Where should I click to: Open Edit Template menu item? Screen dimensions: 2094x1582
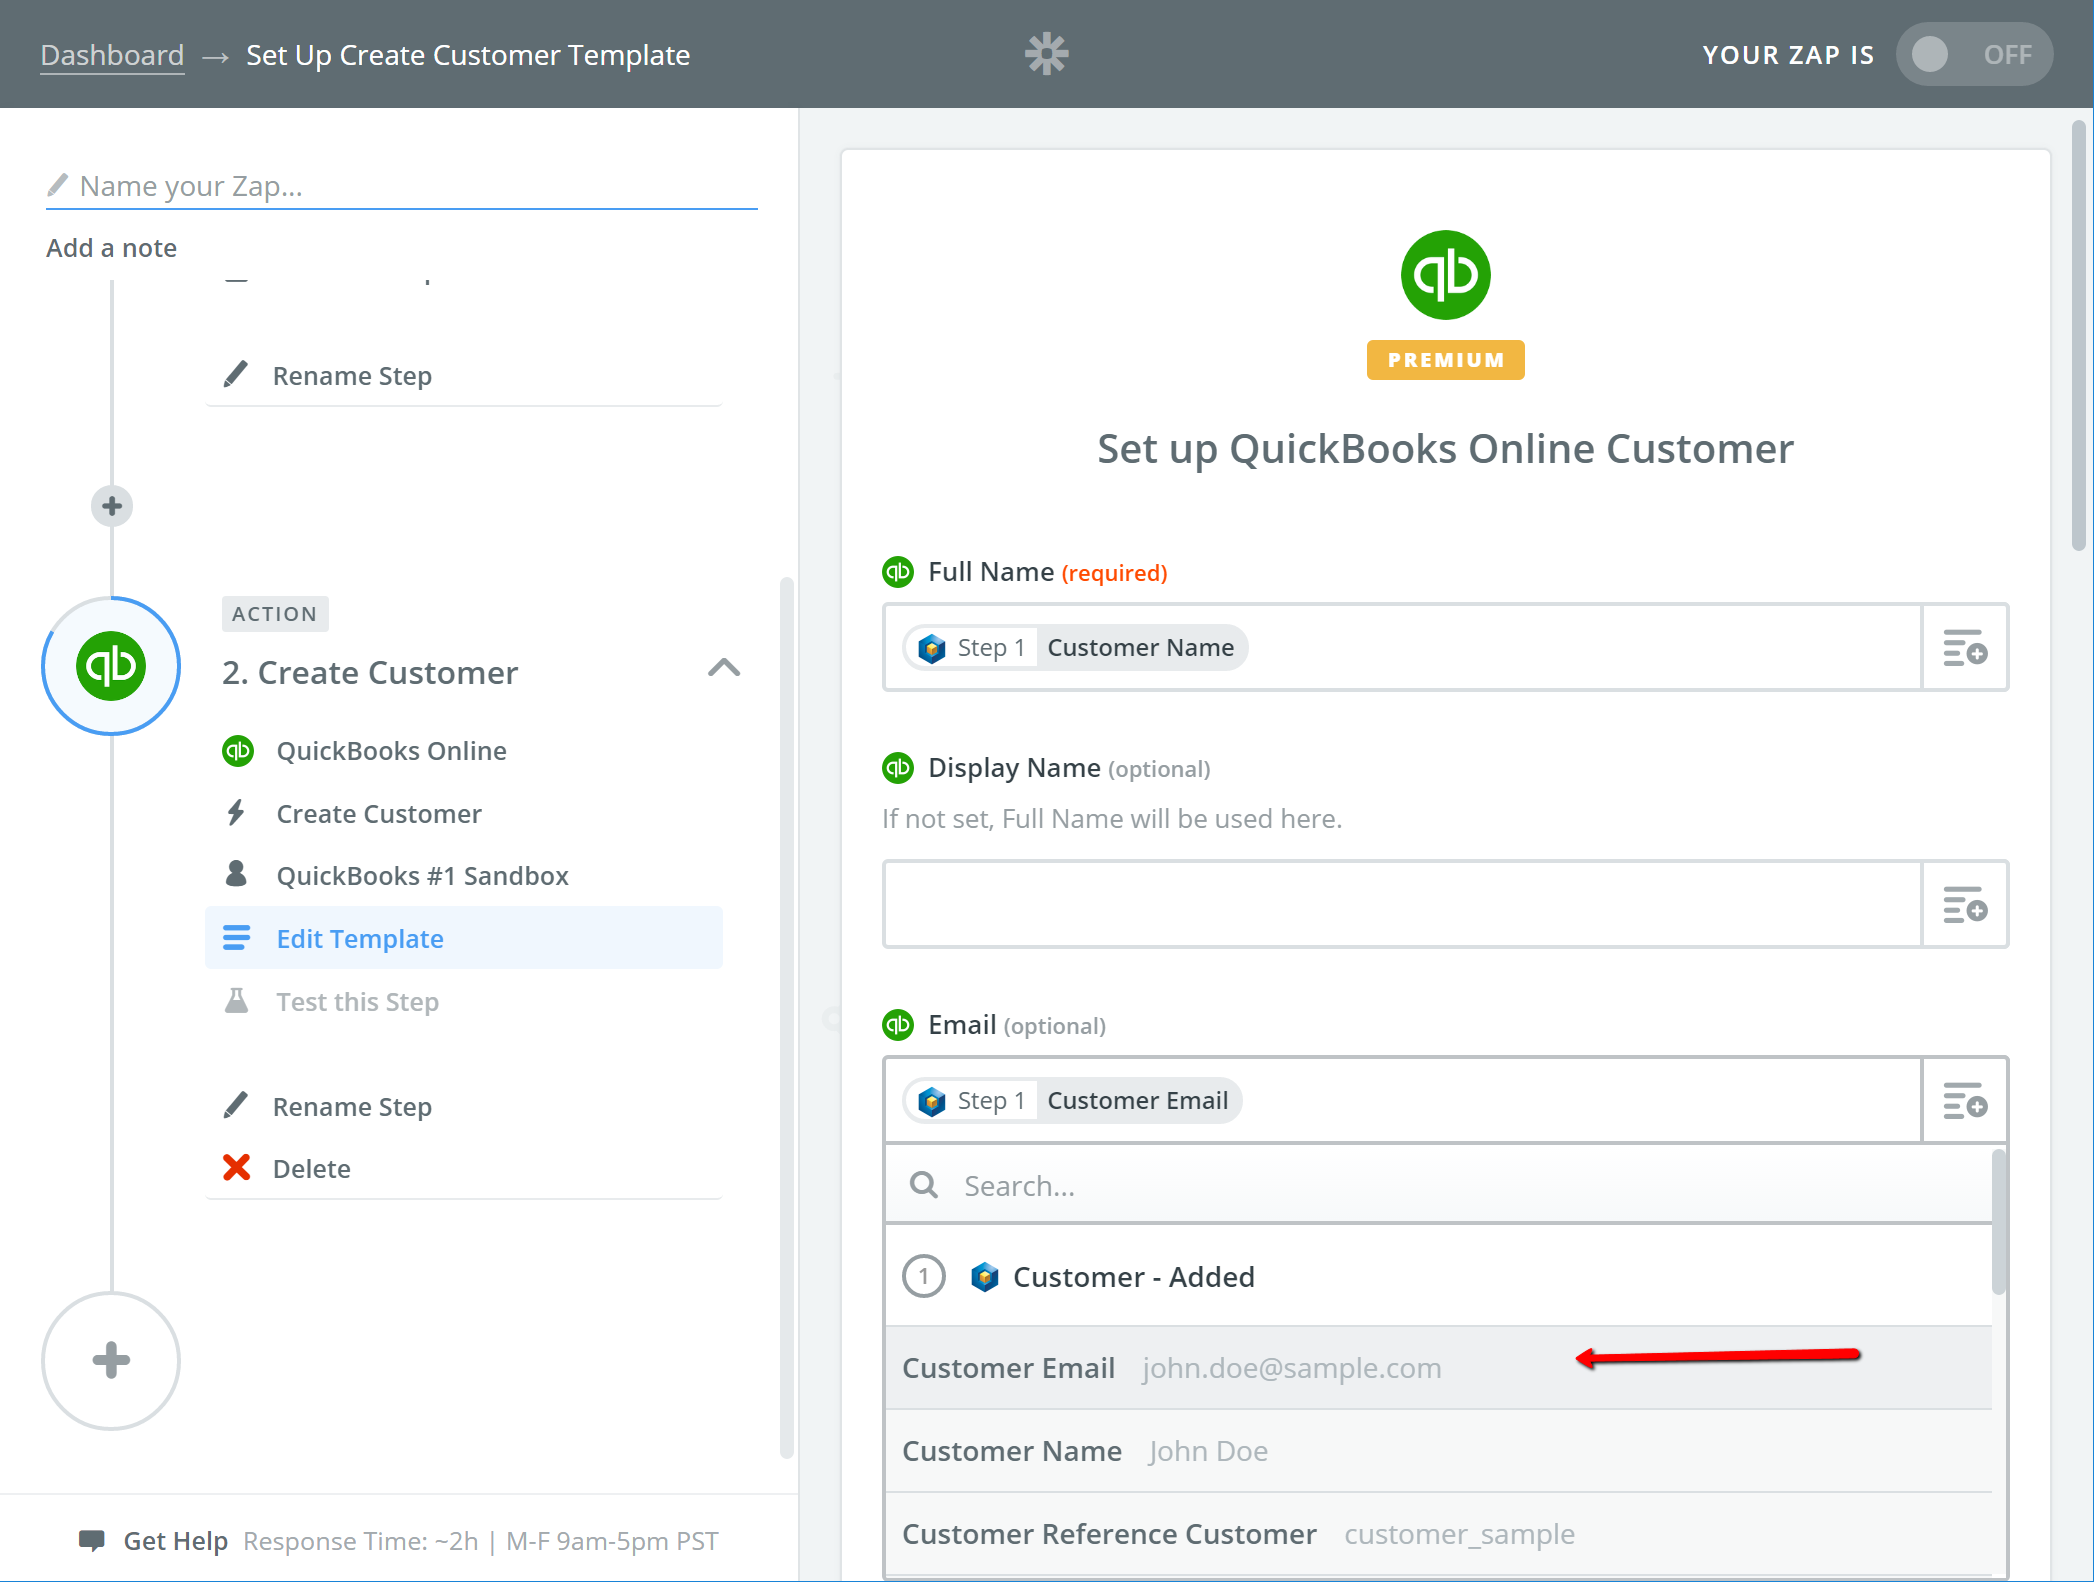click(x=464, y=938)
